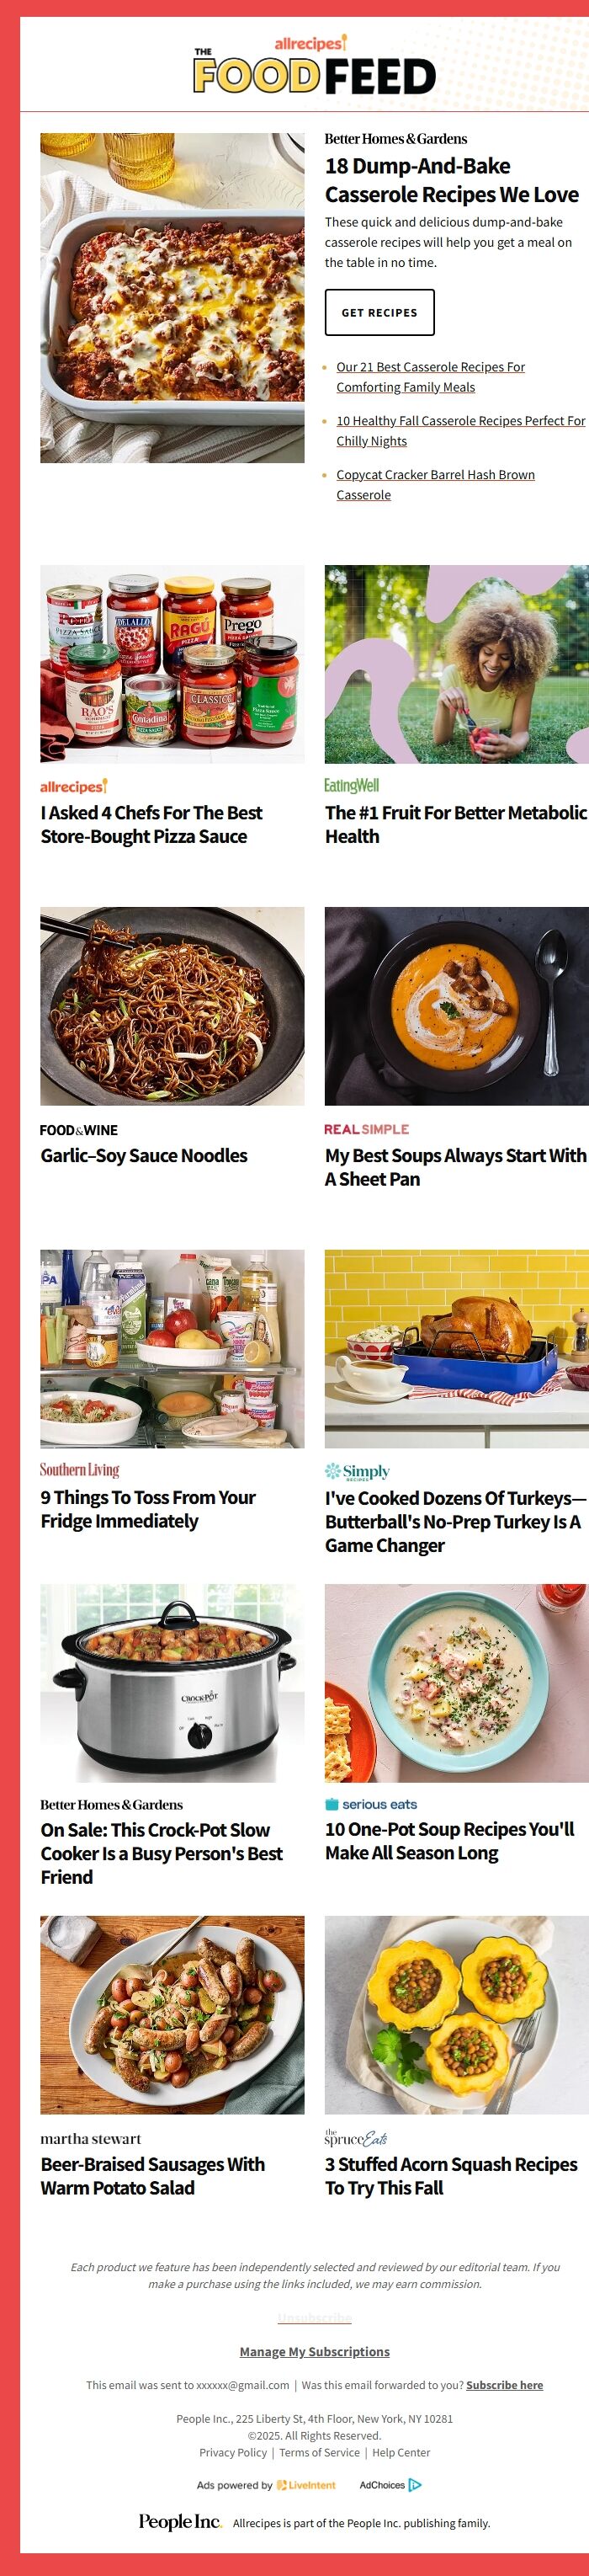Click the Real Simple logo
The height and width of the screenshot is (2576, 589).
(366, 1129)
